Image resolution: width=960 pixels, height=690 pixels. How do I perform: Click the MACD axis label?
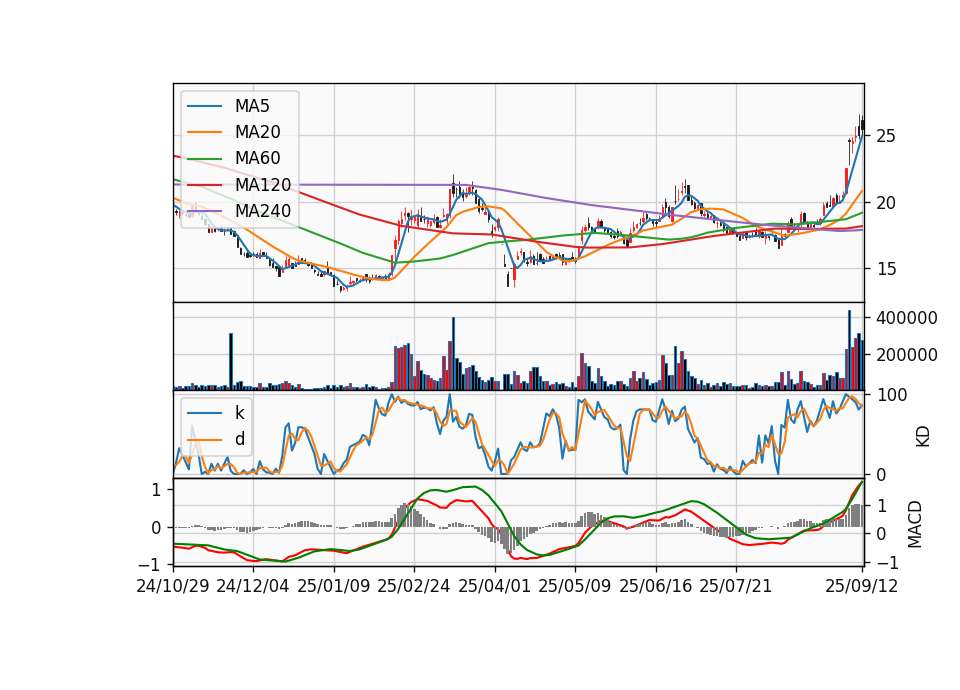click(x=914, y=524)
